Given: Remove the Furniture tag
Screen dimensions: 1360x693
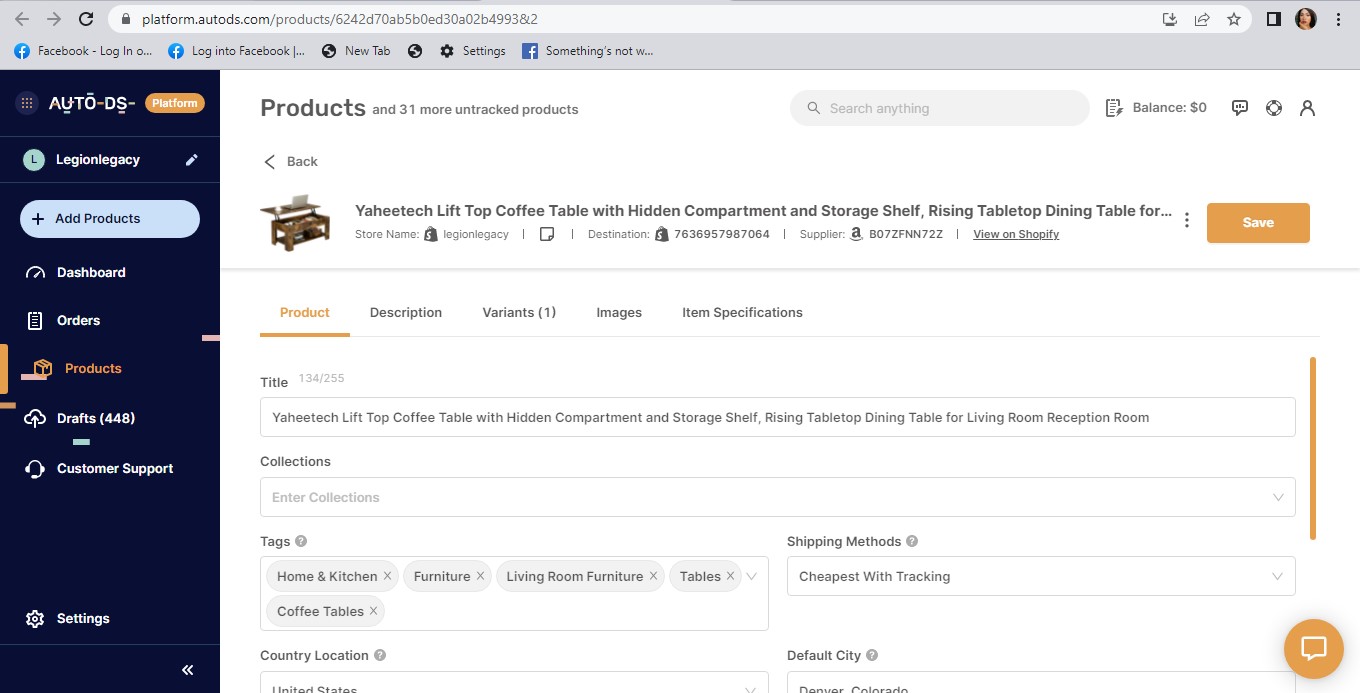Looking at the screenshot, I should (x=481, y=576).
